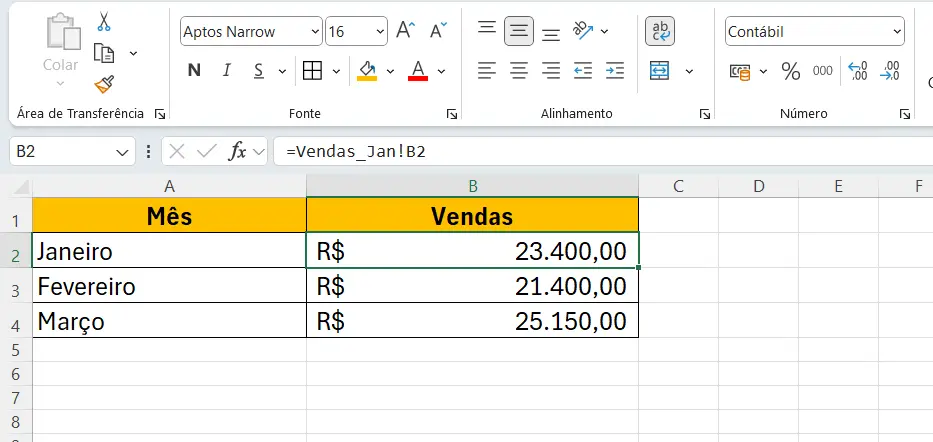Select the Format Painter brush
The width and height of the screenshot is (933, 442).
tap(104, 84)
